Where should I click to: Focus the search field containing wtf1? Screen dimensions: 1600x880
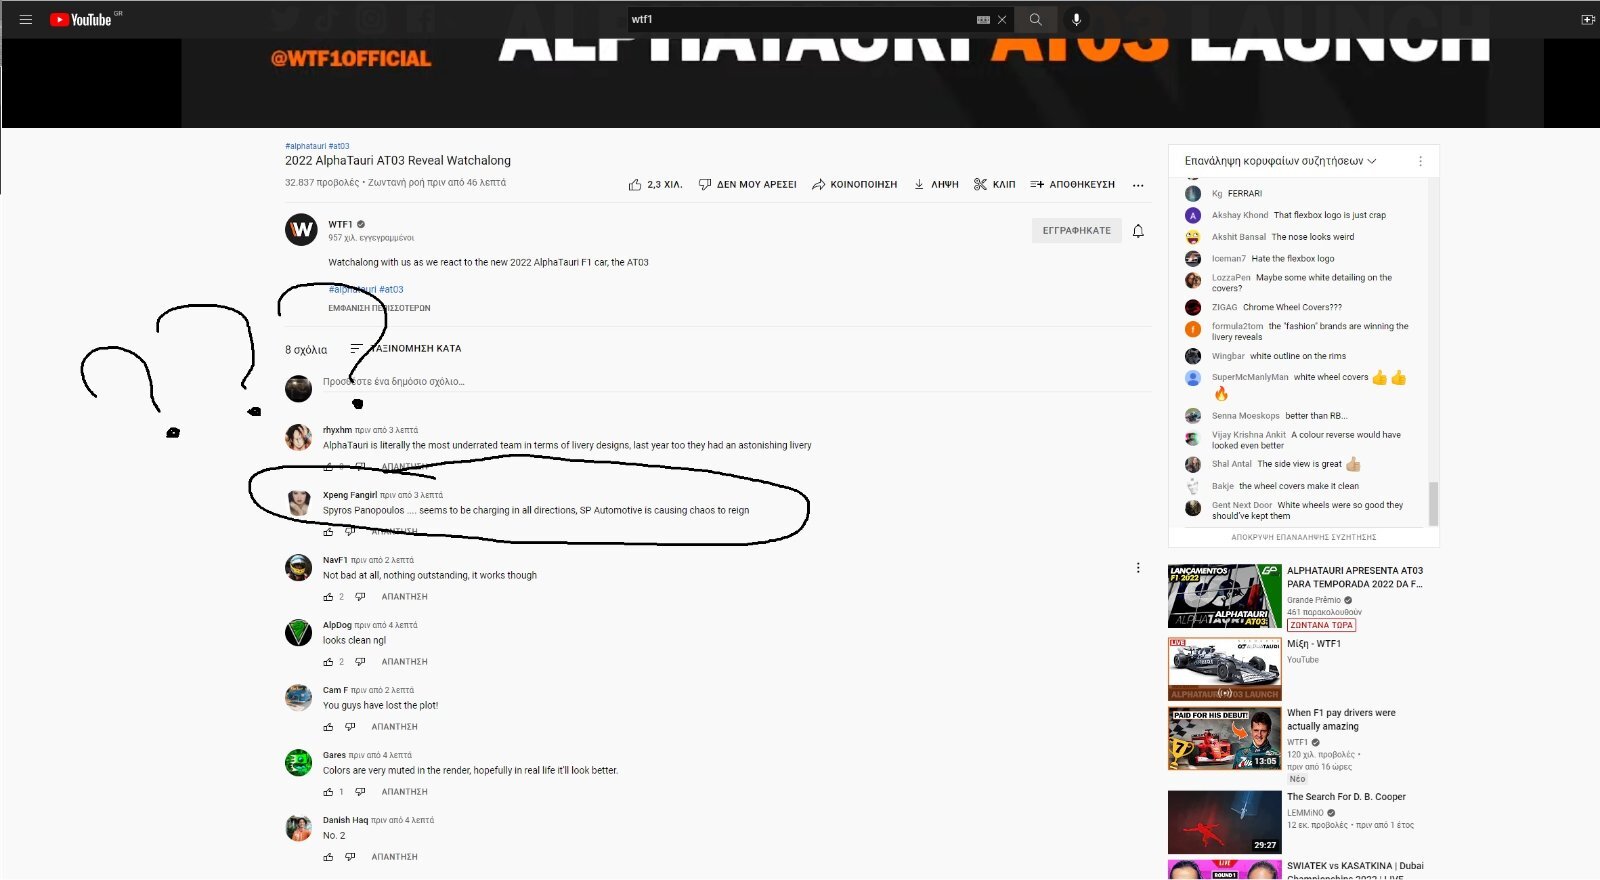point(800,19)
